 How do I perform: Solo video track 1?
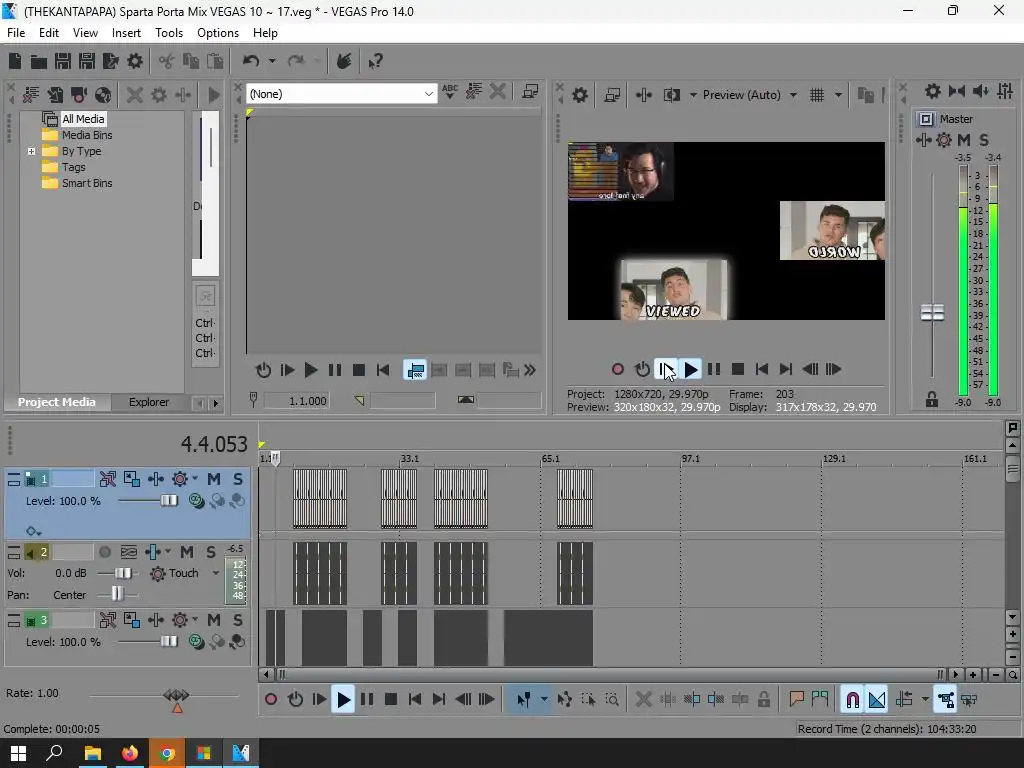(x=238, y=479)
